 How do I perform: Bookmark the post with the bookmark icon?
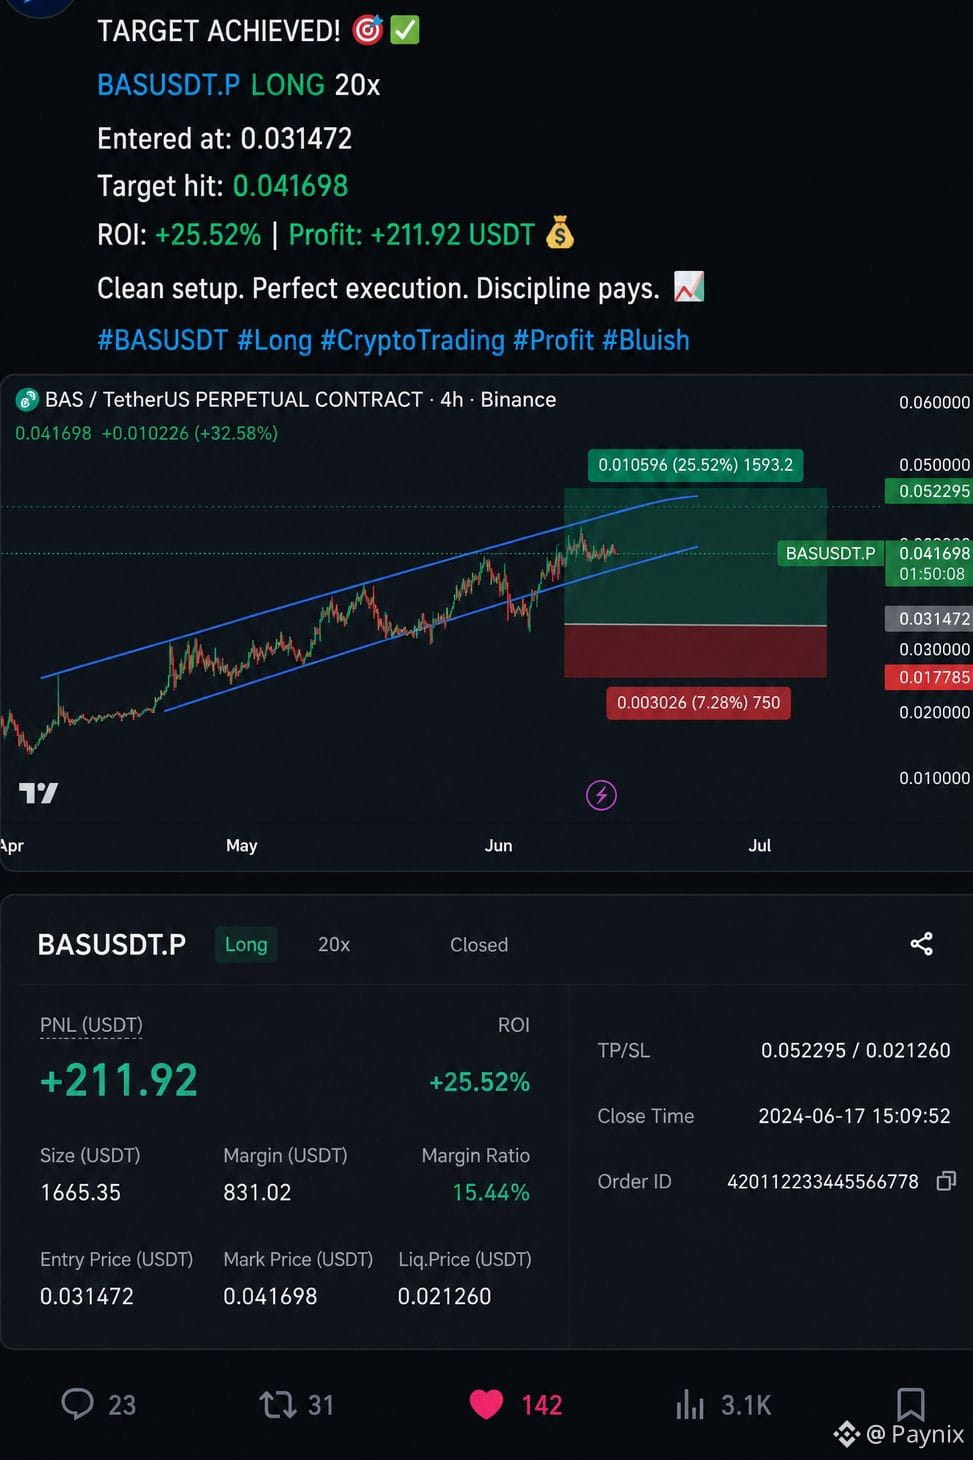(910, 1403)
